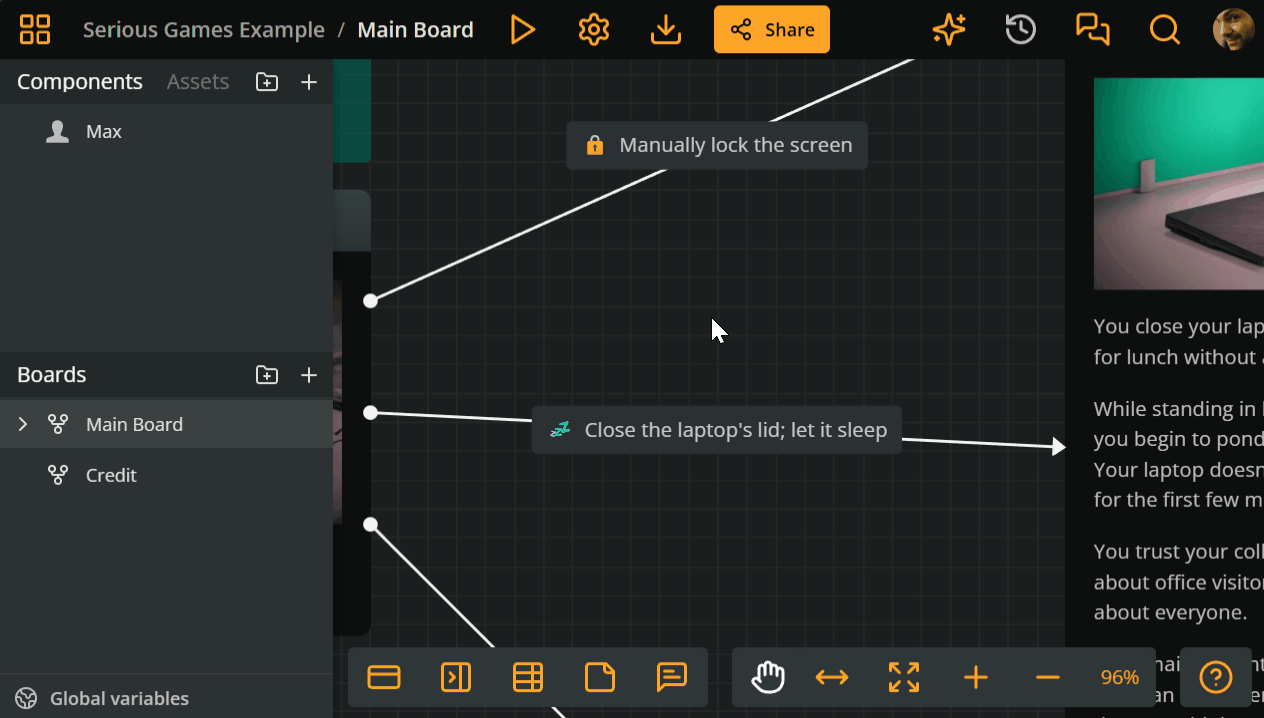Switch to the Assets tab
The height and width of the screenshot is (718, 1264).
tap(197, 82)
